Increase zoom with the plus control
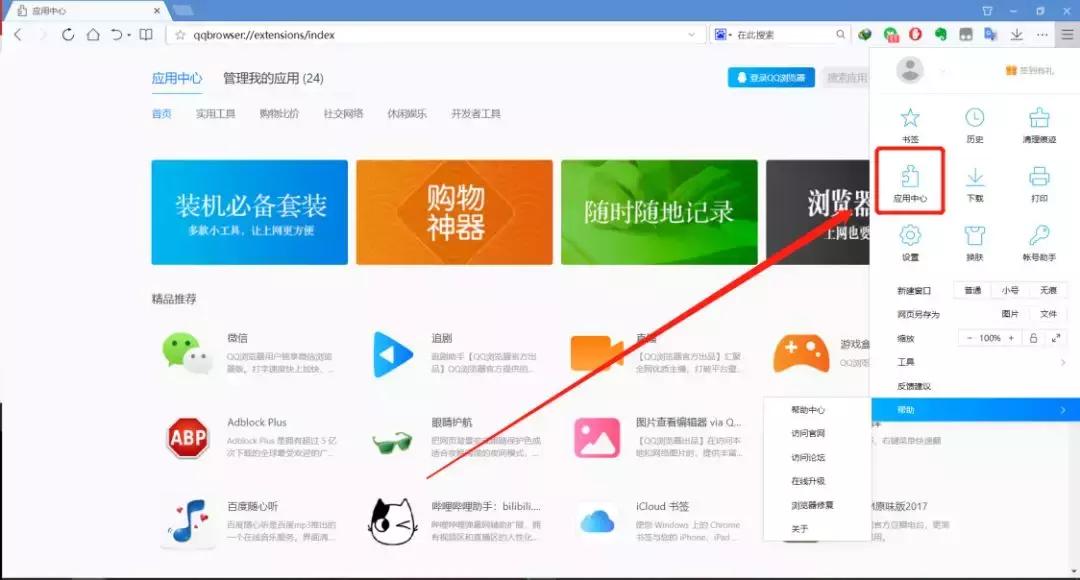The width and height of the screenshot is (1080, 580). tap(1010, 338)
